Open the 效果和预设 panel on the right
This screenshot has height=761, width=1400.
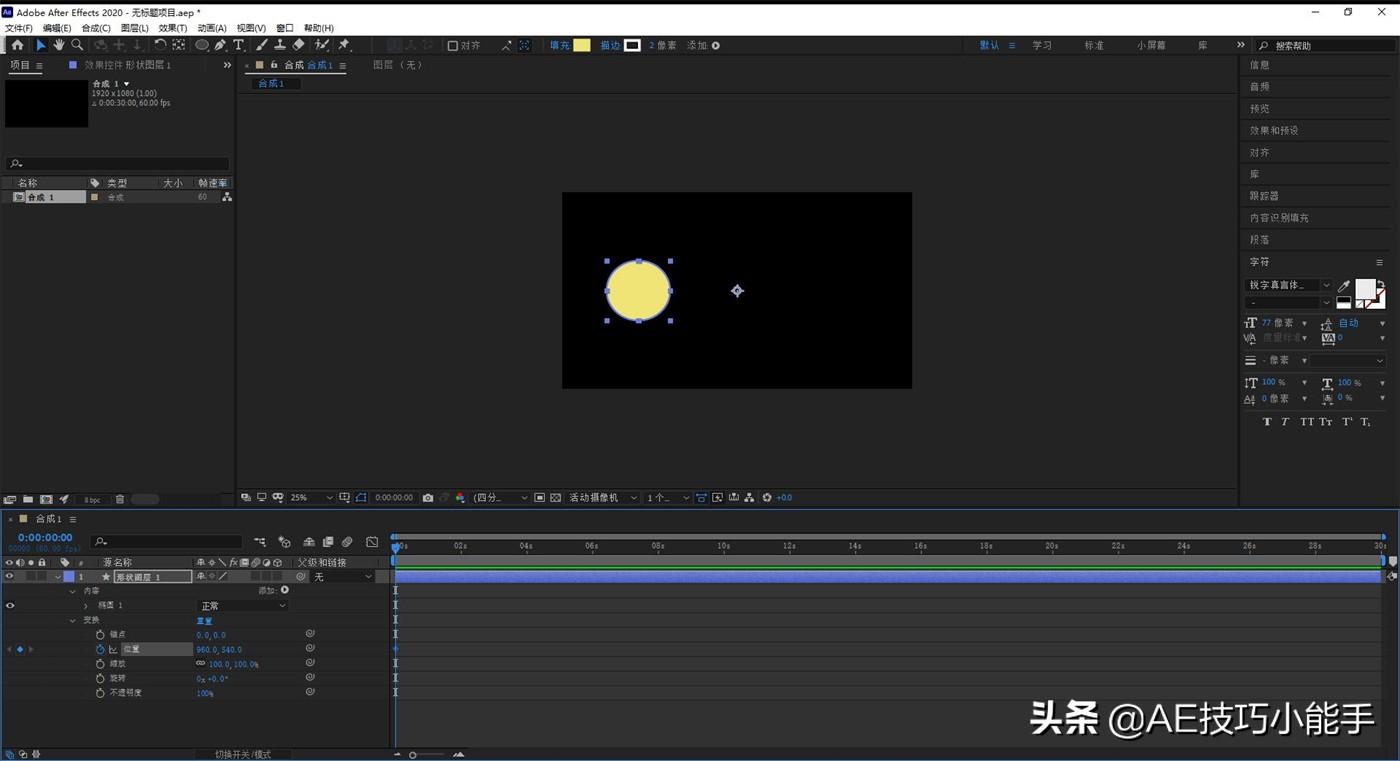click(1274, 130)
